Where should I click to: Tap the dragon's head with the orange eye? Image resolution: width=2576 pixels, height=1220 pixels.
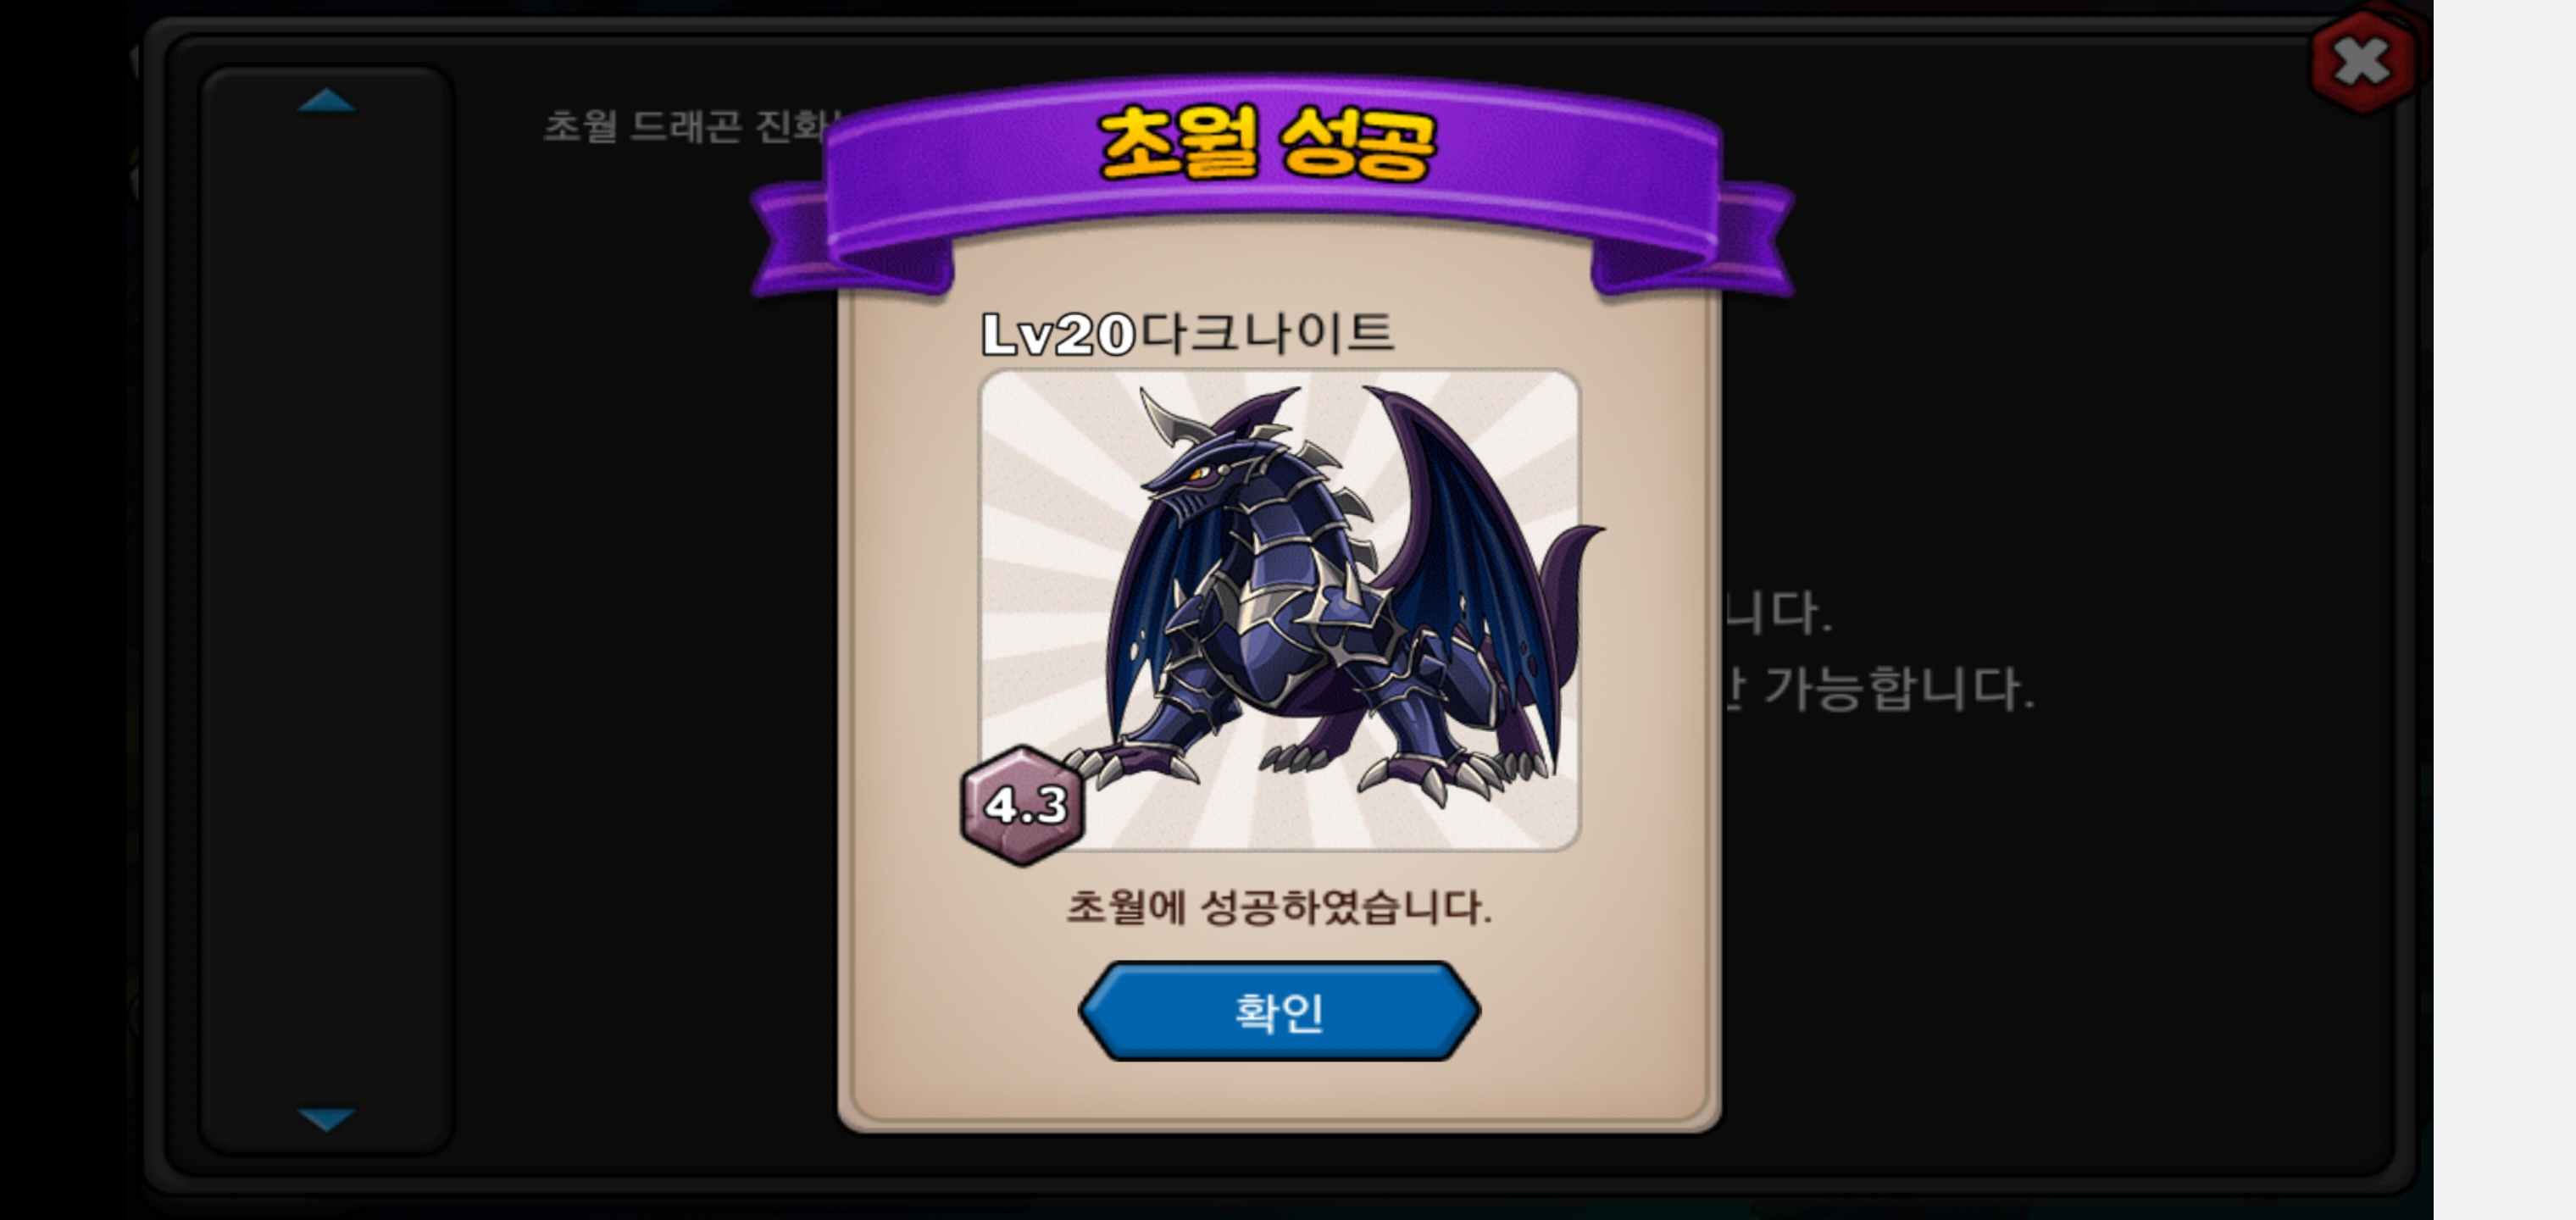pos(1205,470)
